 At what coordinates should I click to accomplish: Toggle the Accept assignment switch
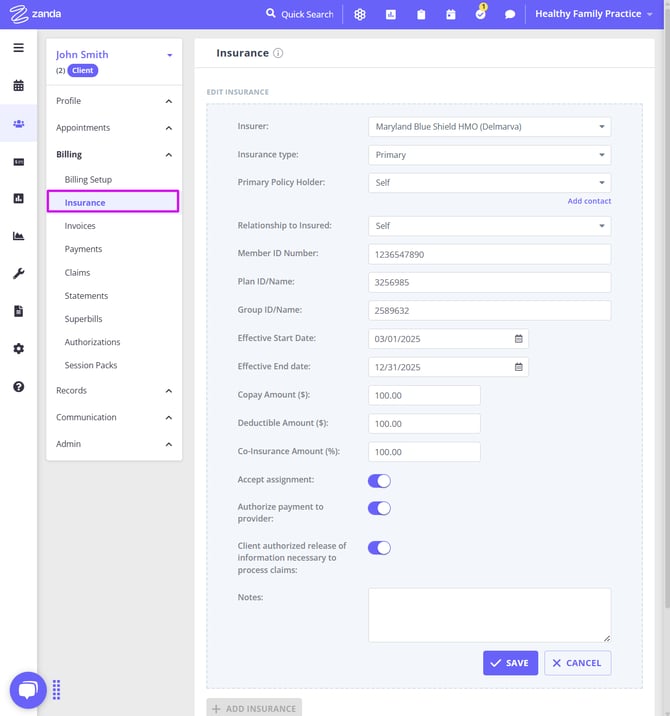click(x=379, y=481)
